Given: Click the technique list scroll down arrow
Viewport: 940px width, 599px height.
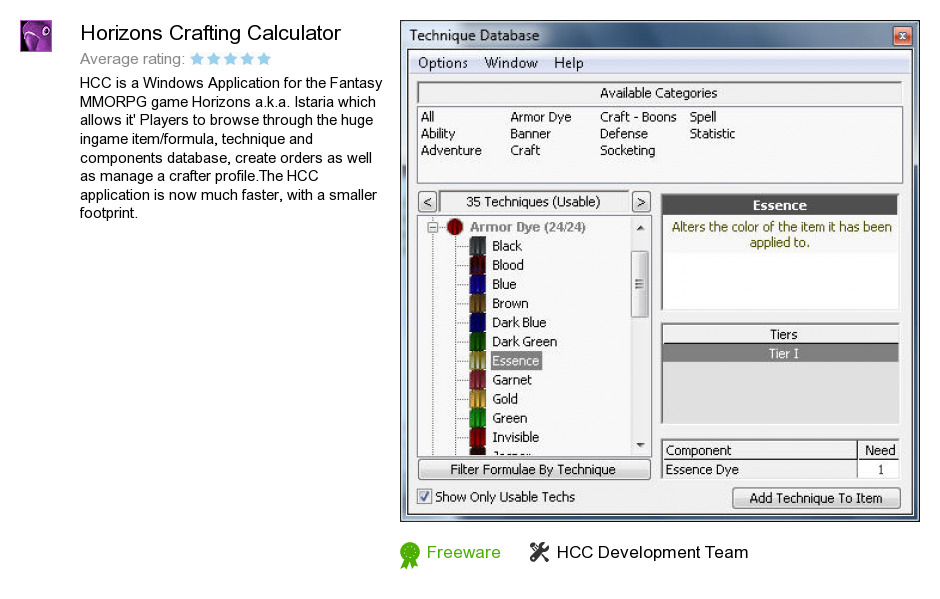Looking at the screenshot, I should 640,445.
